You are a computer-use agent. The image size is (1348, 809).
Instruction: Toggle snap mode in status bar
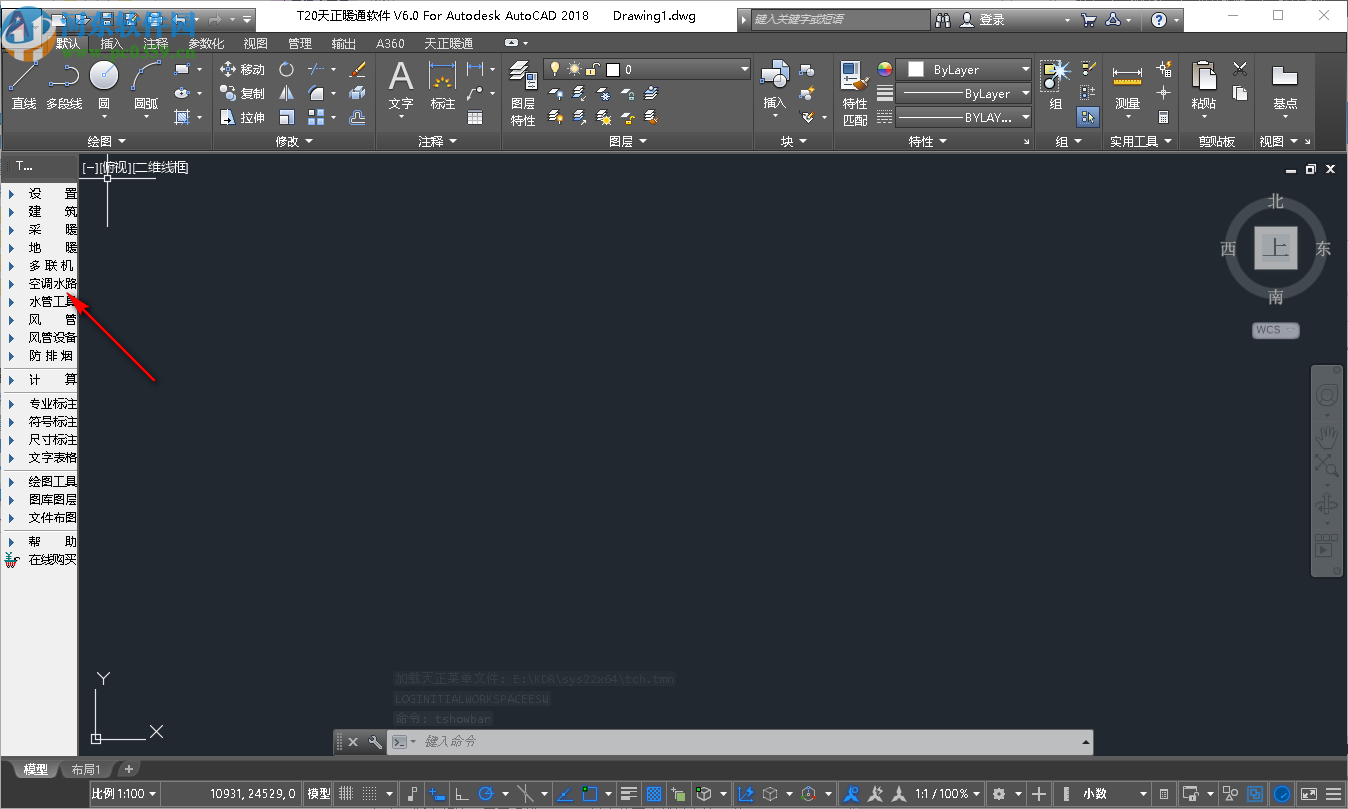[x=371, y=794]
